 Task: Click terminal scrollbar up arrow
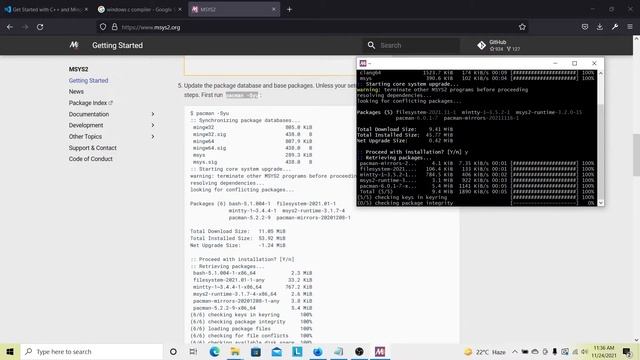600,73
